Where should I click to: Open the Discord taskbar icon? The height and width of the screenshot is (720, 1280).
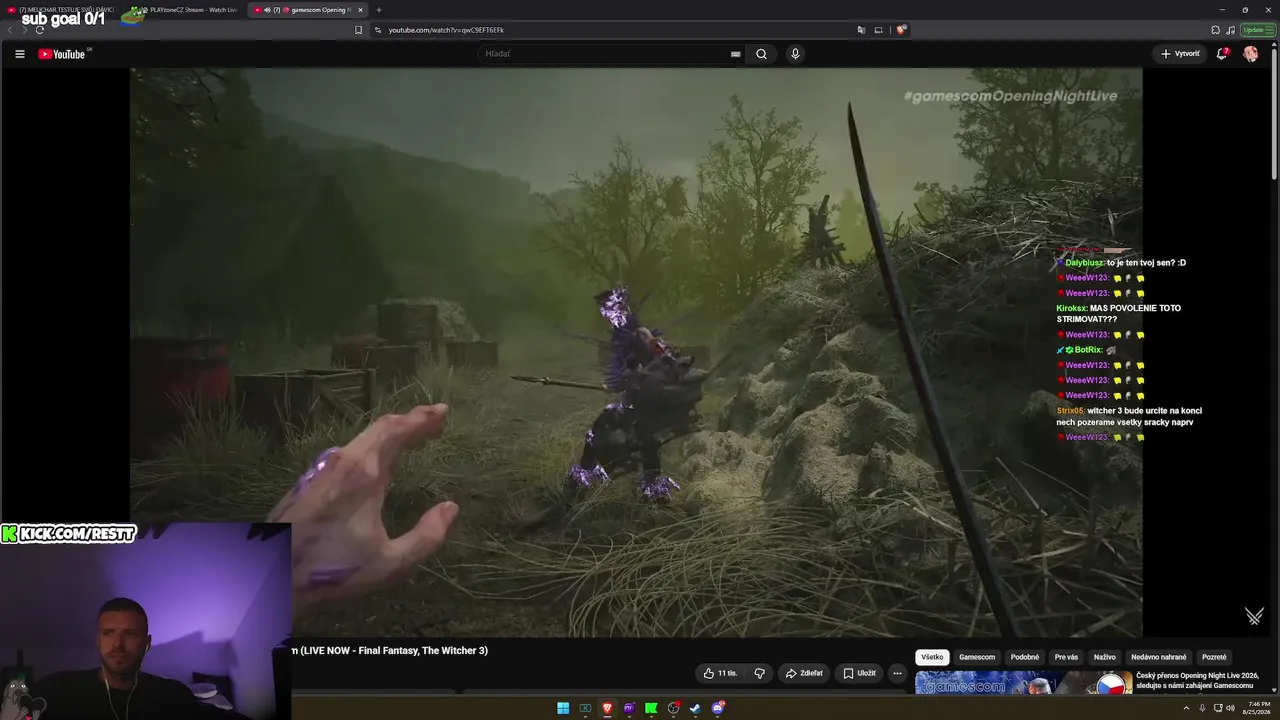pos(717,709)
